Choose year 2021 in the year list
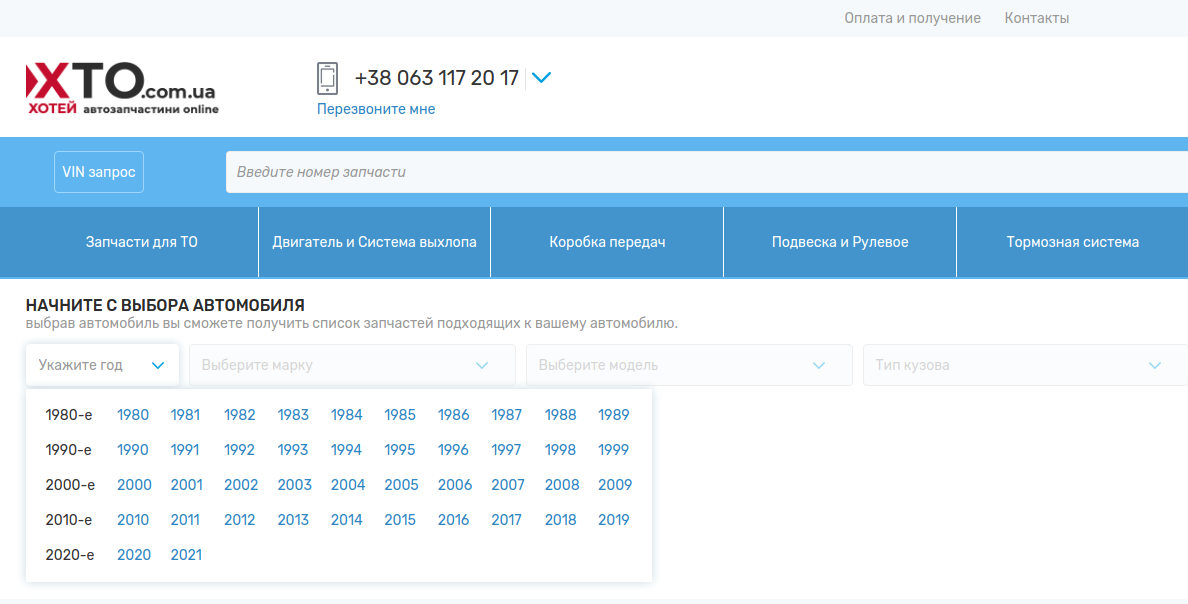Viewport: 1188px width, 604px height. coord(186,555)
